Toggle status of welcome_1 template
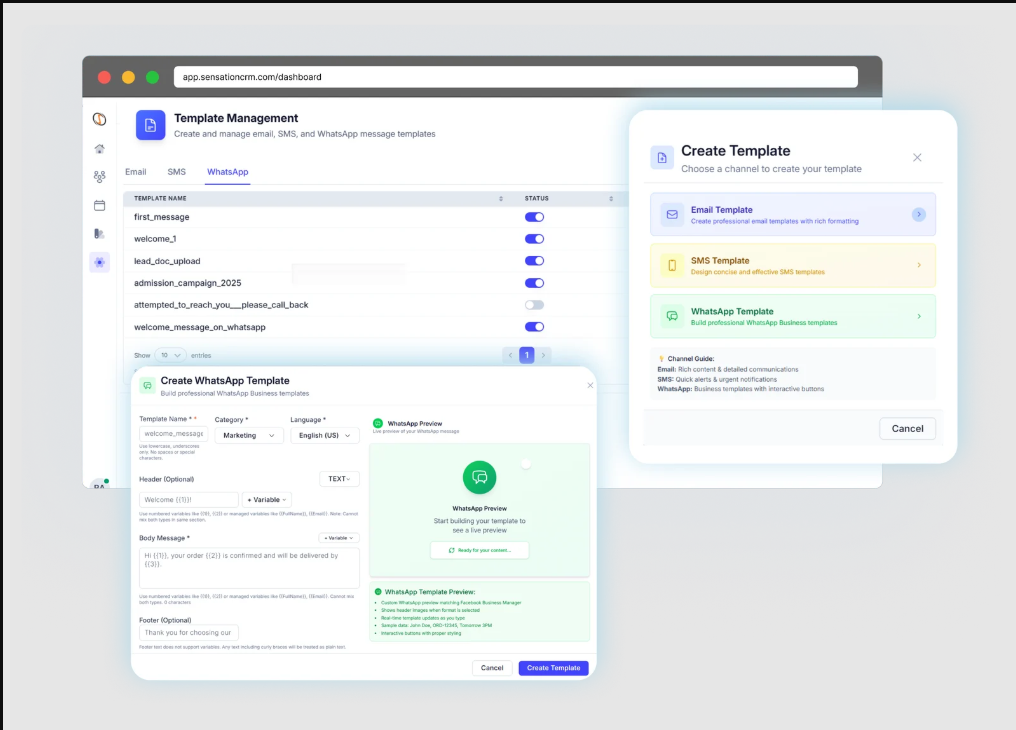 tap(535, 239)
